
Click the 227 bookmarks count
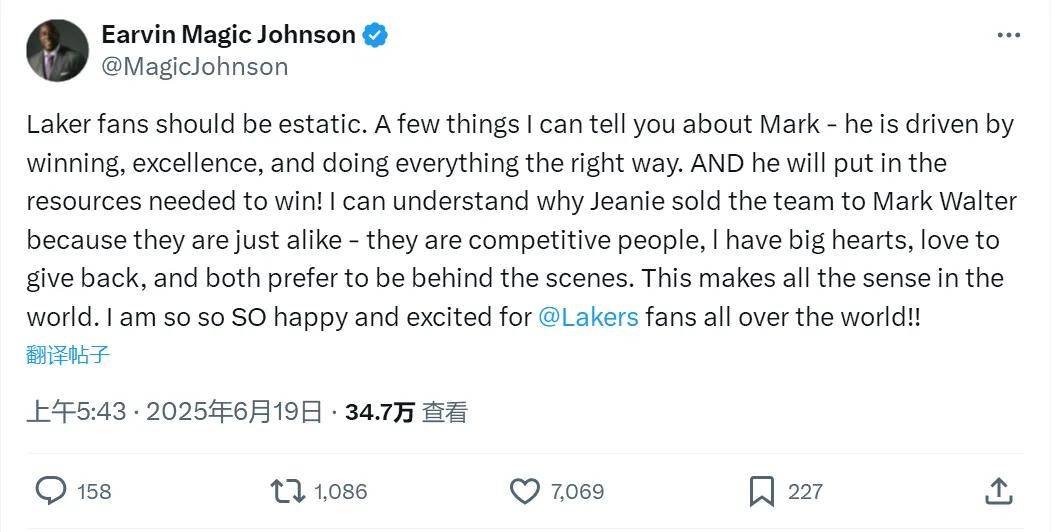805,492
